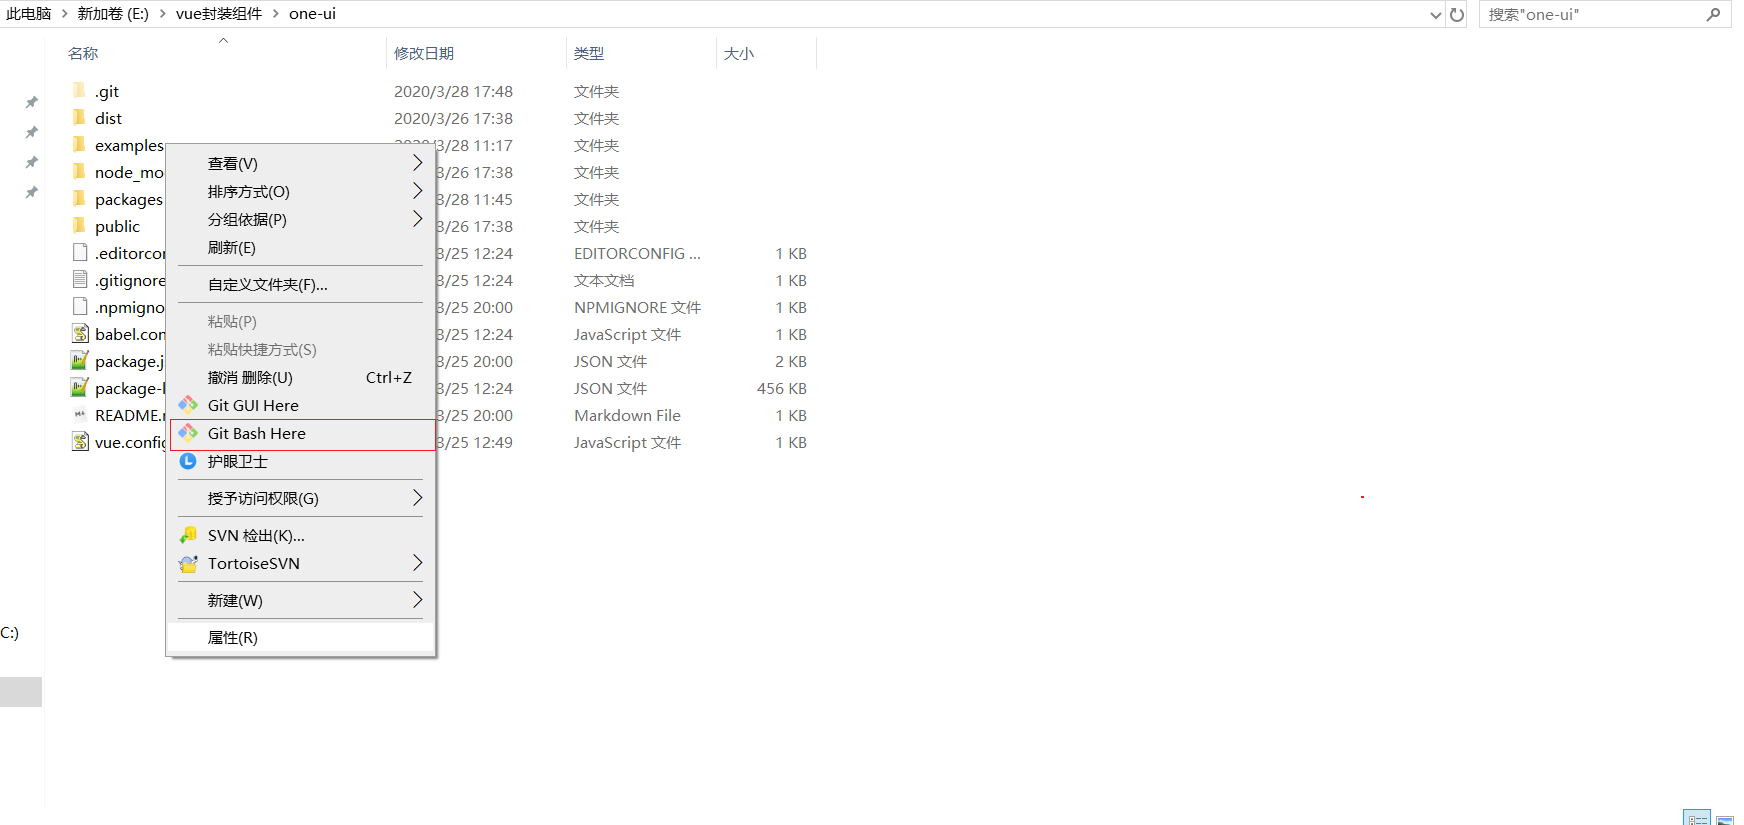Click the vue.config JavaScript file icon
The width and height of the screenshot is (1744, 825).
pos(80,441)
